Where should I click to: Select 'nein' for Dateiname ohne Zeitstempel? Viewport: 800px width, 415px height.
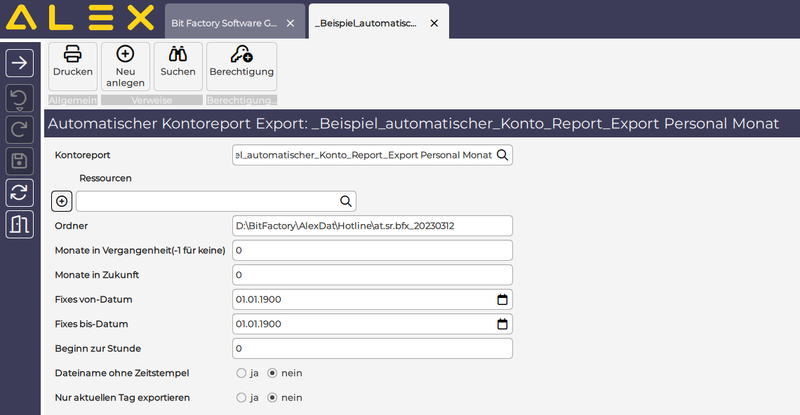coord(273,373)
